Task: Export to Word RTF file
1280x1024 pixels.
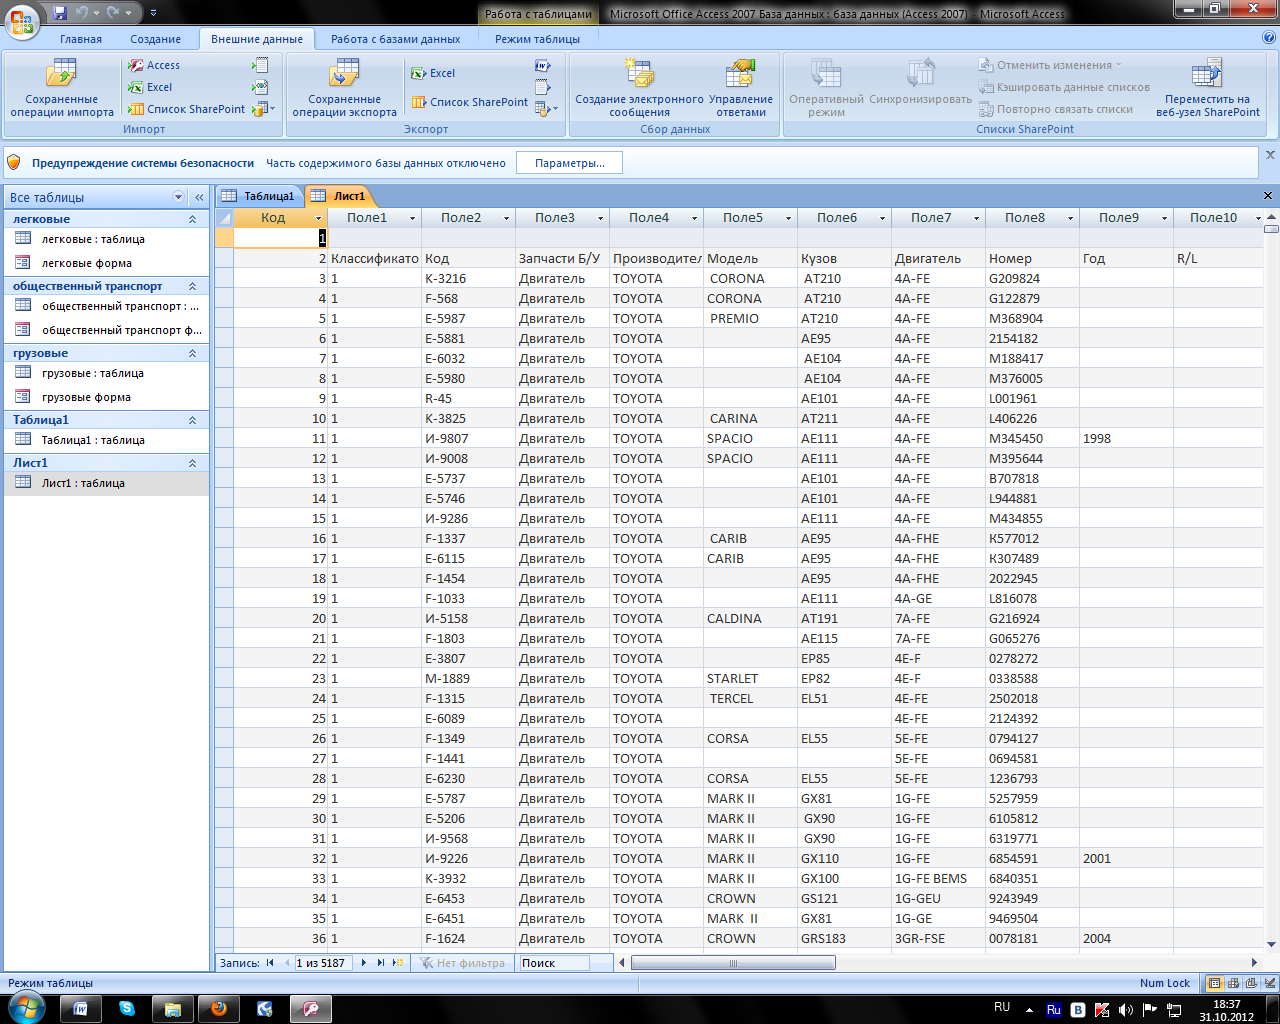Action: pos(543,65)
